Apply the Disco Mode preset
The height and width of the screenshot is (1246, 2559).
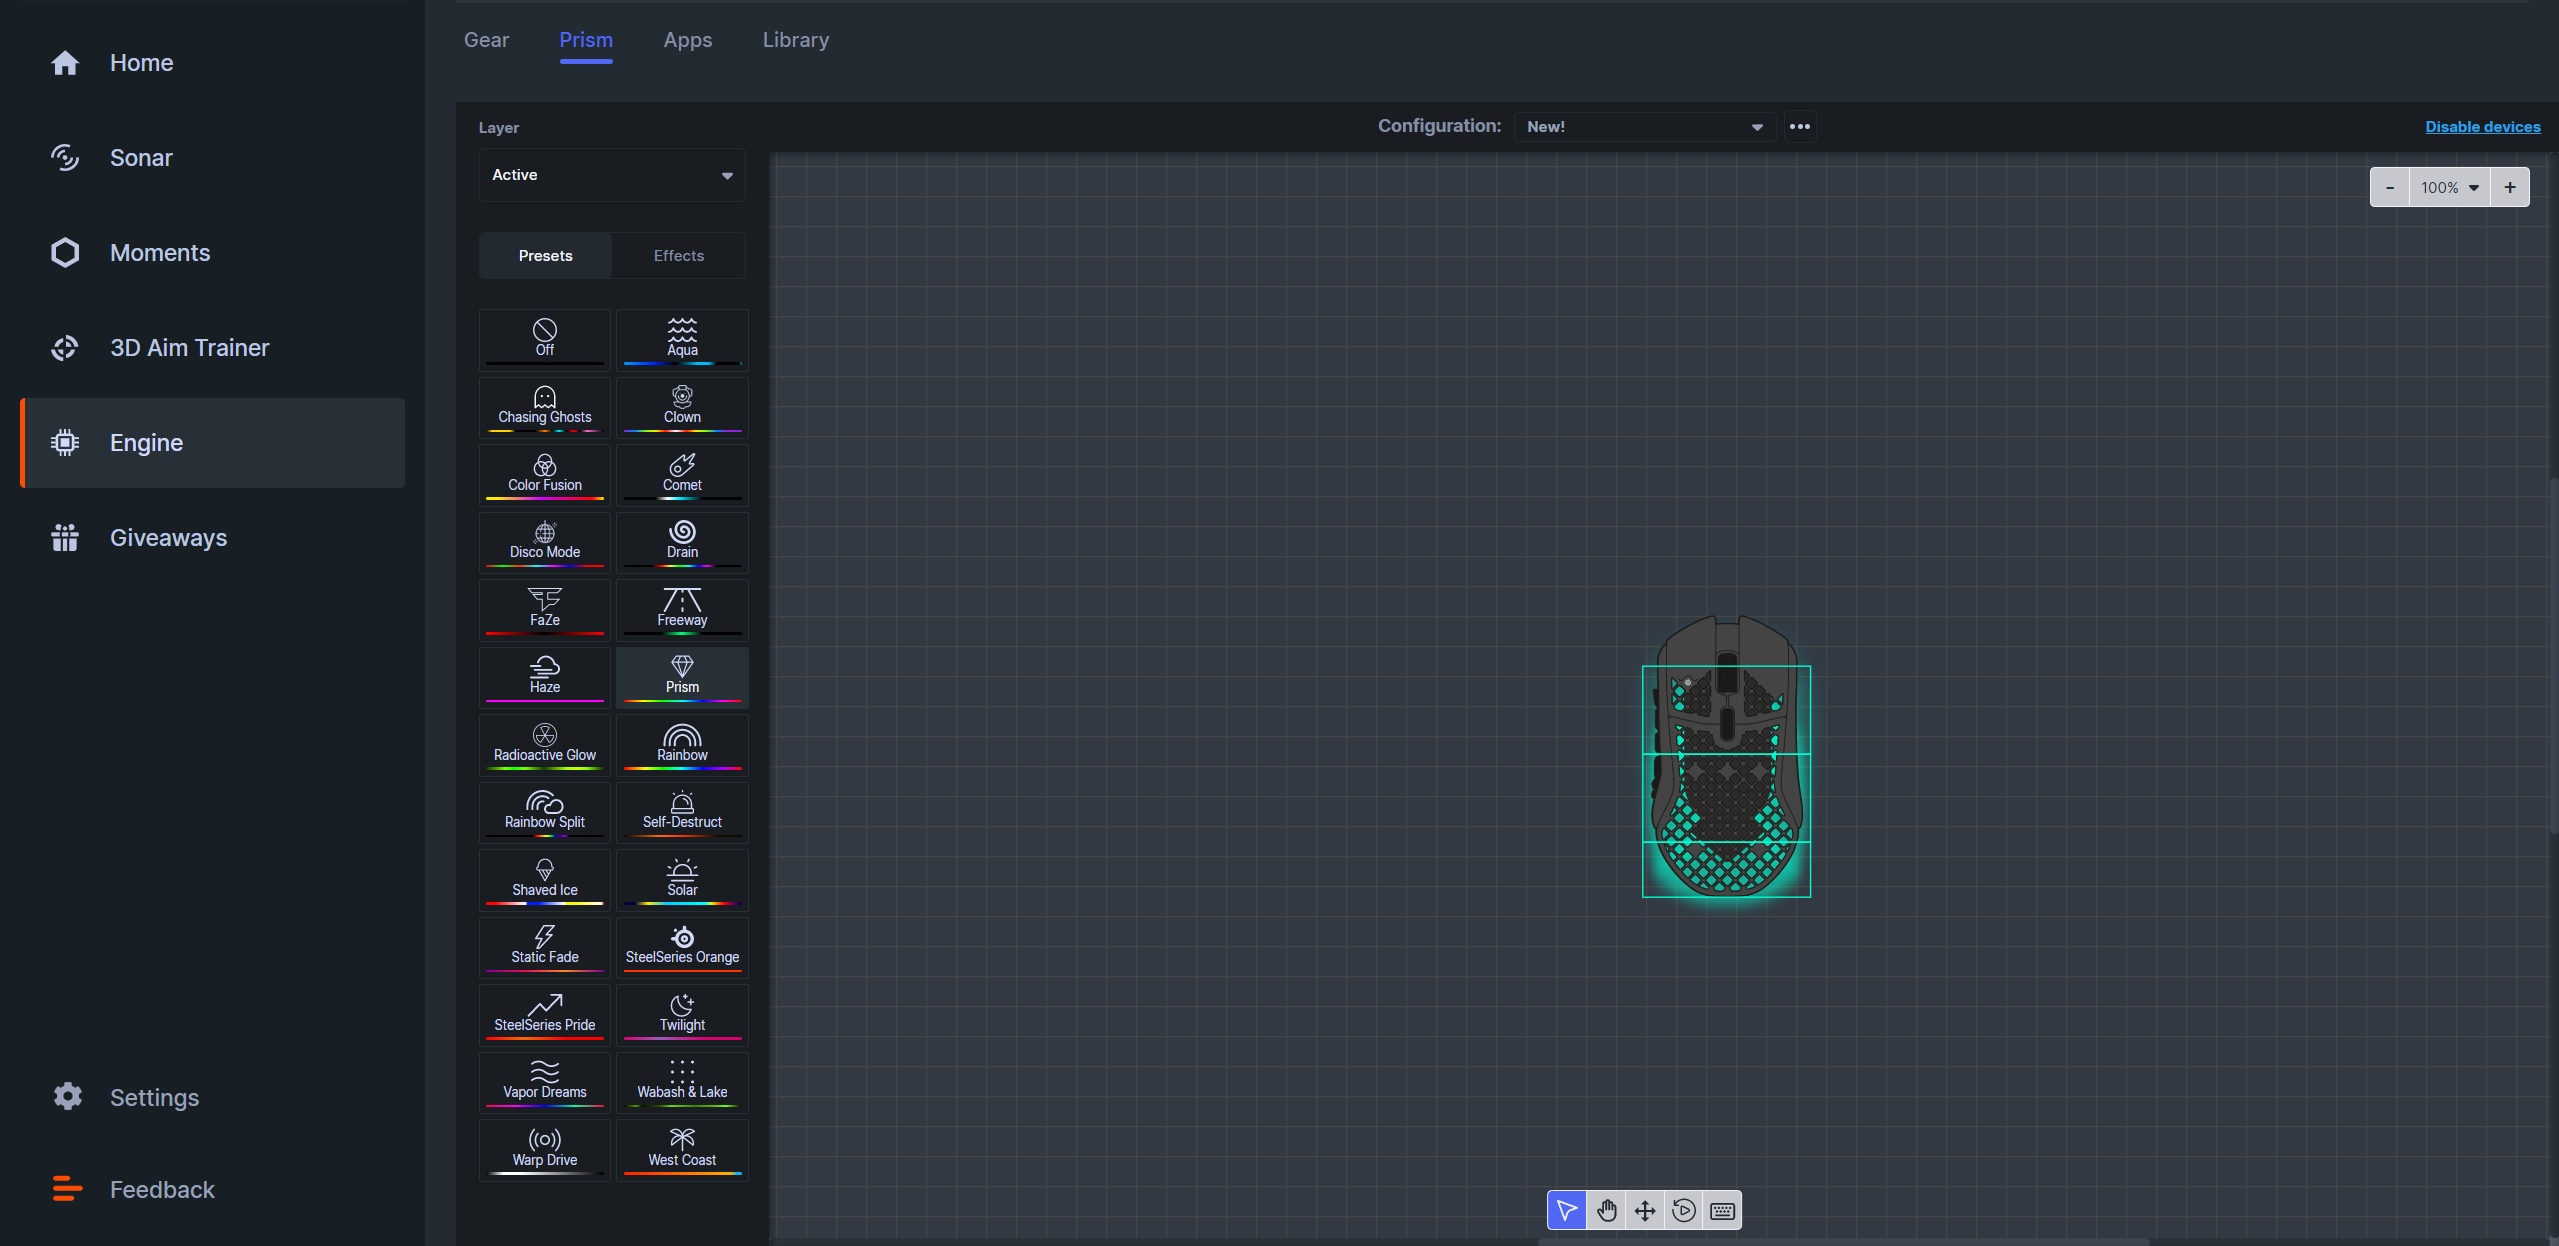point(544,541)
